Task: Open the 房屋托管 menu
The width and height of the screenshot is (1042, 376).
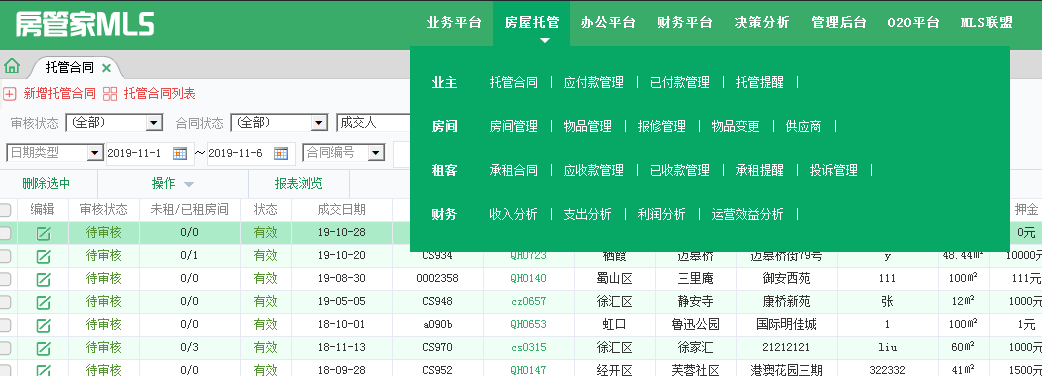Action: tap(532, 23)
